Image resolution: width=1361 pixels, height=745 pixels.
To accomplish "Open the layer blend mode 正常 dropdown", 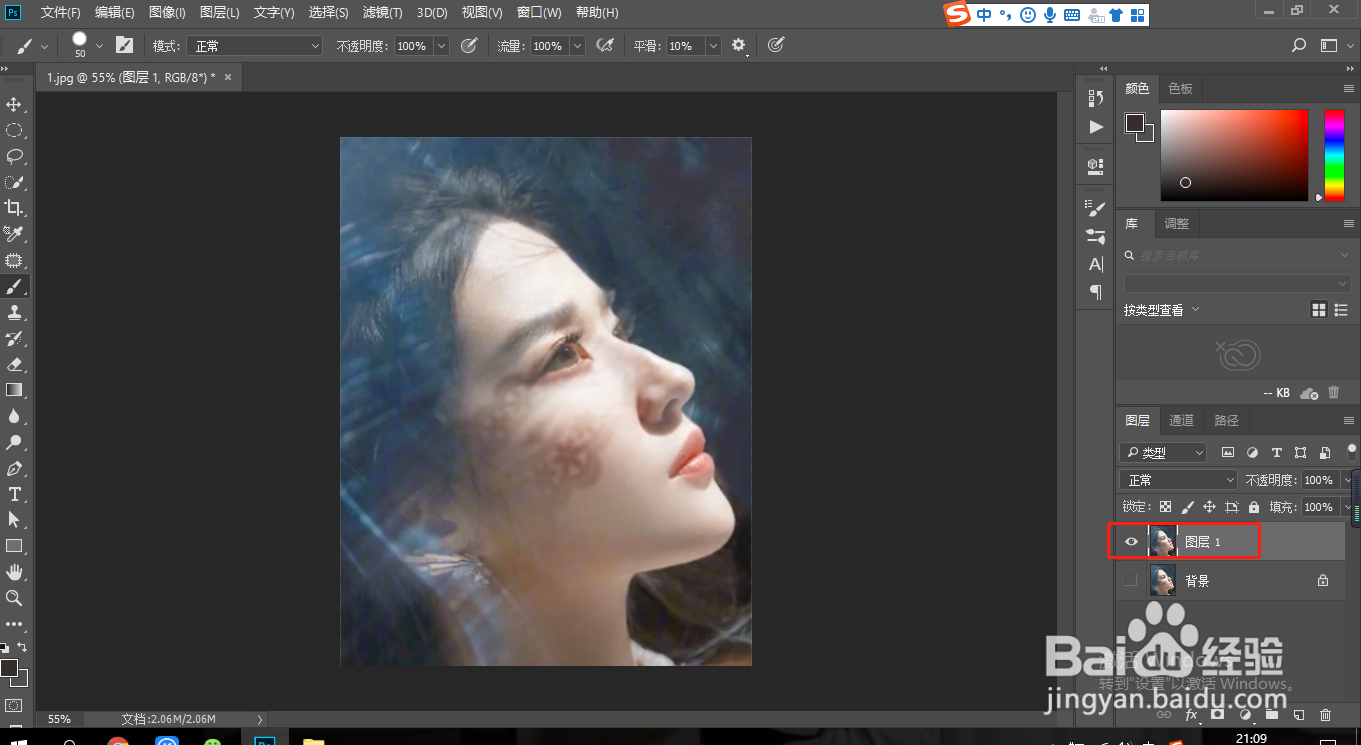I will [x=1178, y=480].
